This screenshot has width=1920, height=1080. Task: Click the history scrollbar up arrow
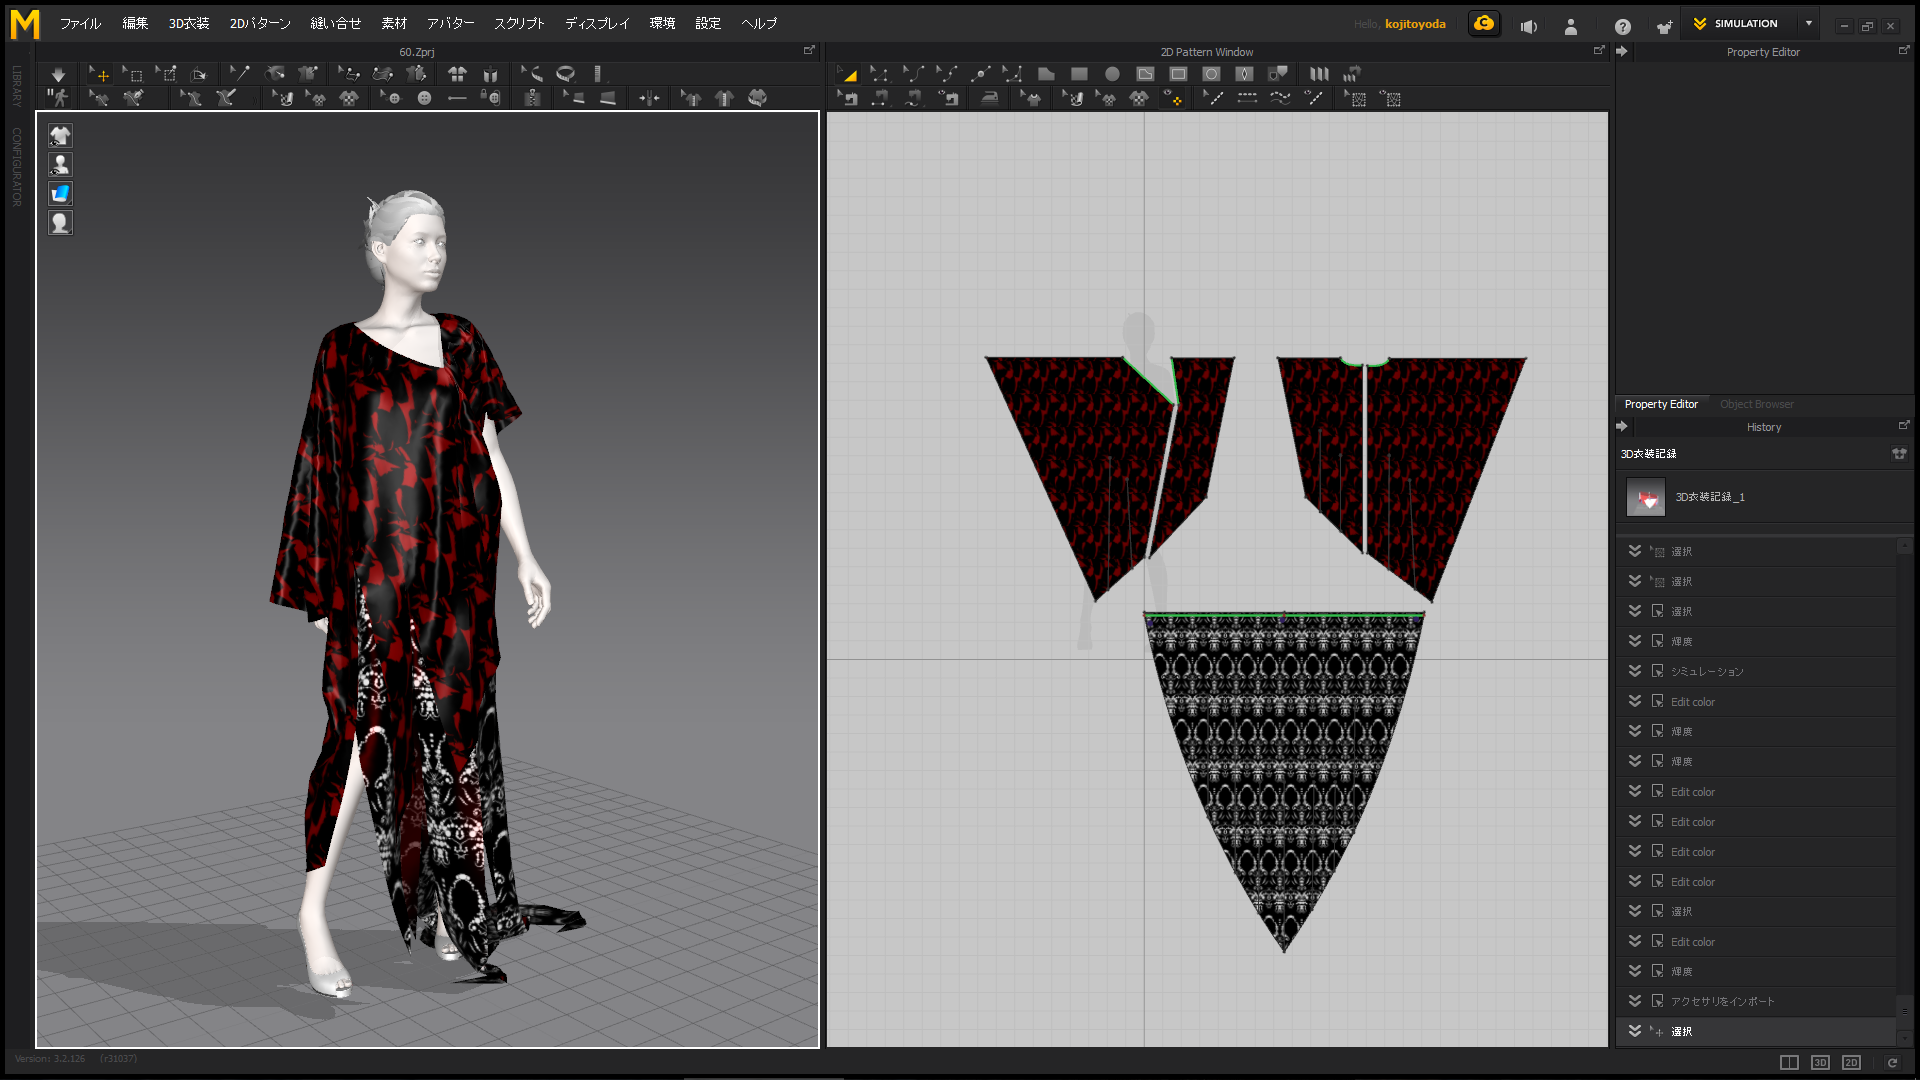click(x=1904, y=546)
